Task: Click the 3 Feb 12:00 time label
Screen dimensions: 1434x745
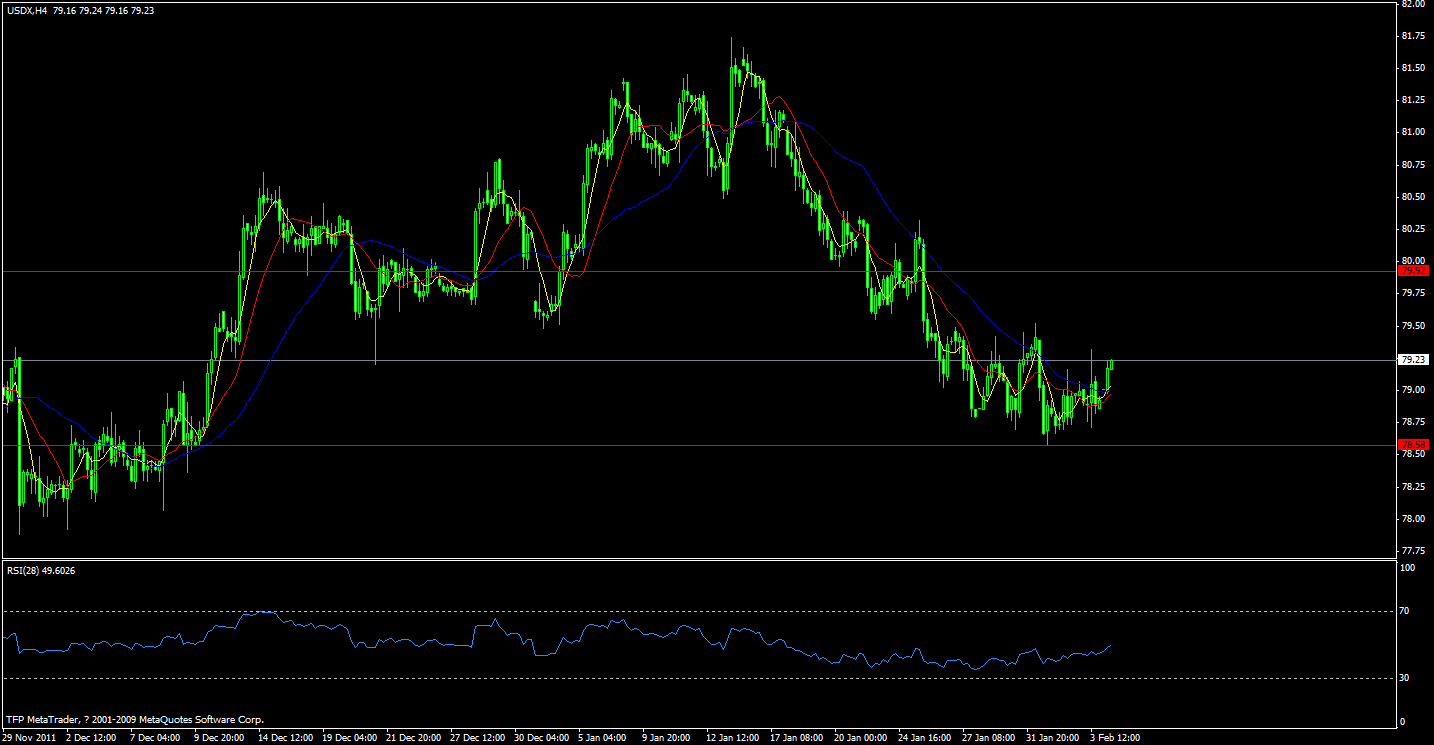Action: [1115, 737]
